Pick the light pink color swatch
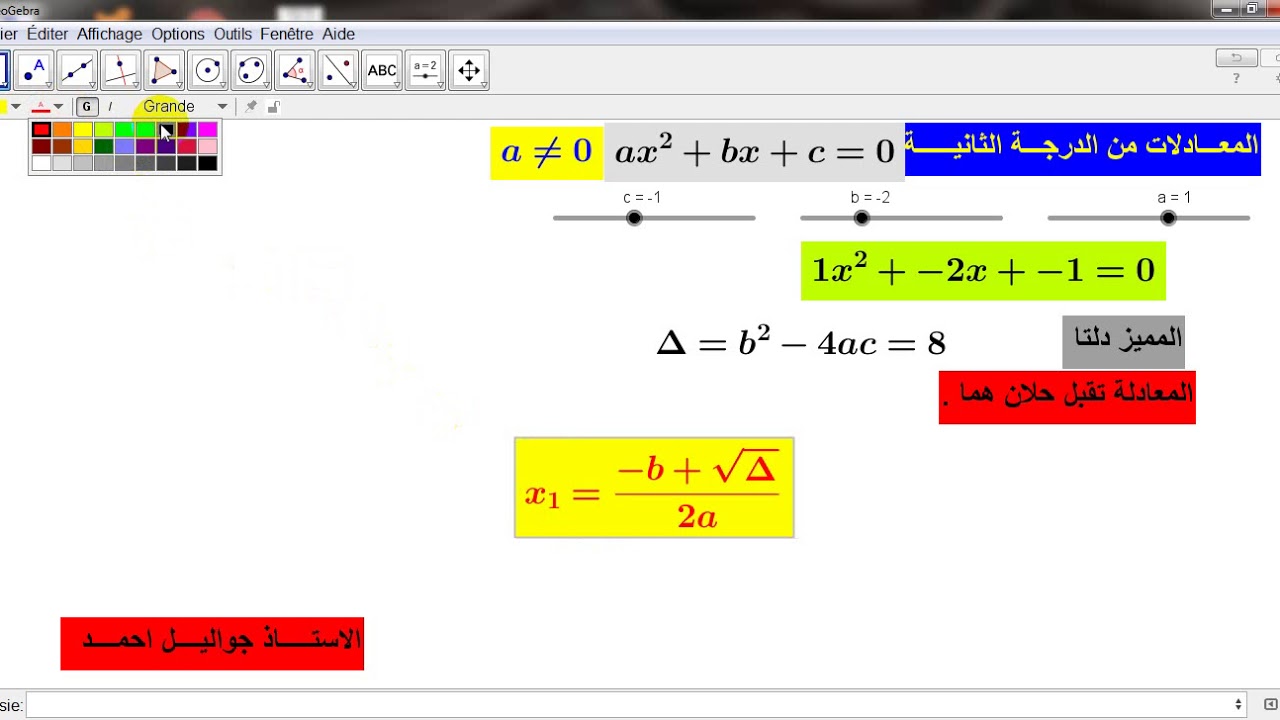This screenshot has width=1280, height=720. click(x=208, y=146)
